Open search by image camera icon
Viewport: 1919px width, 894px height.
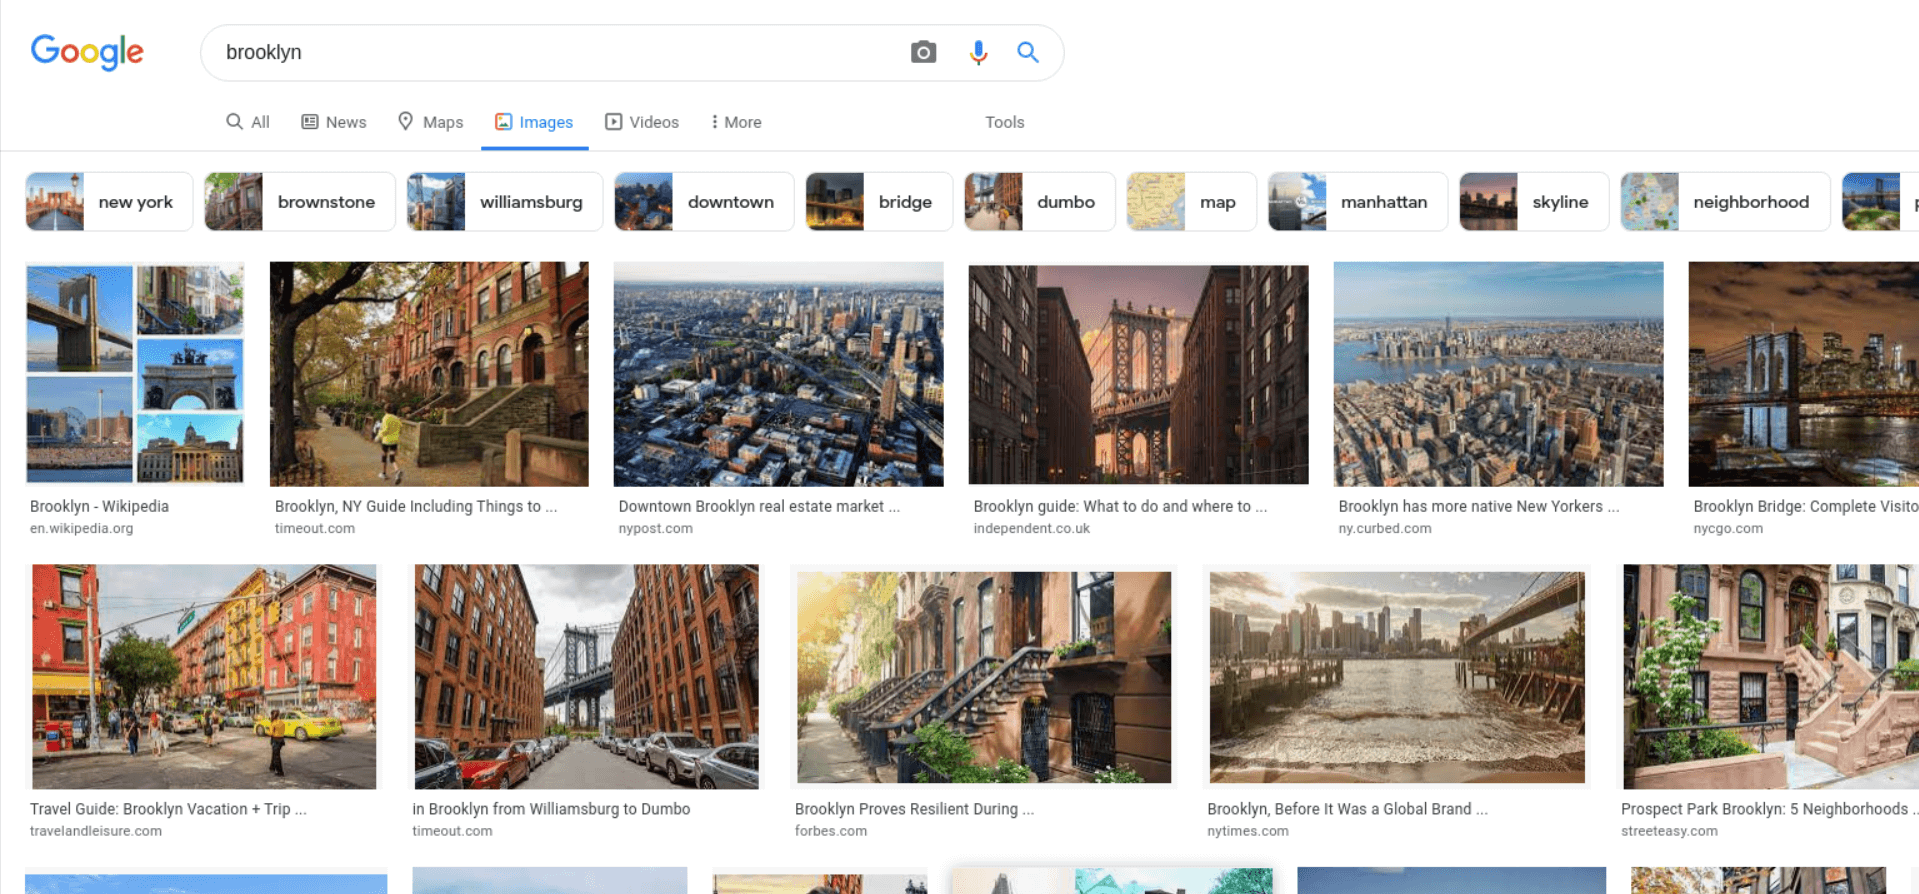[923, 52]
